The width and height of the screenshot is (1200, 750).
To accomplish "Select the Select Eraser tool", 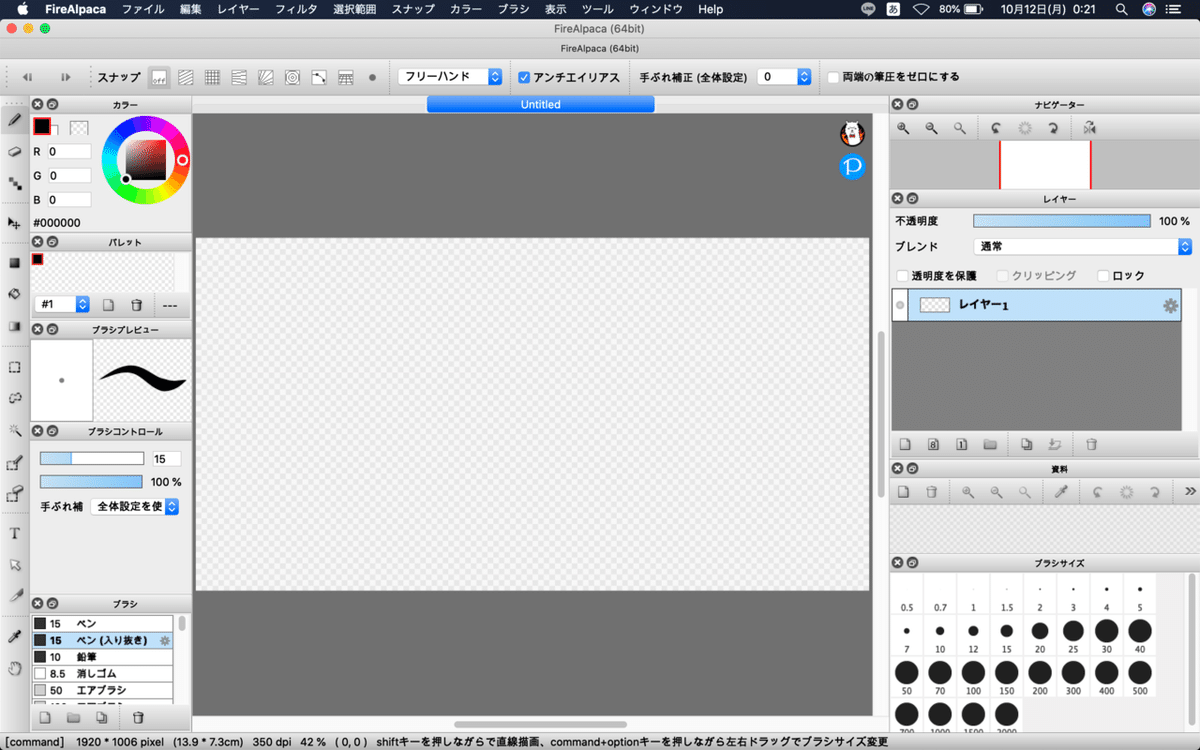I will (x=14, y=494).
